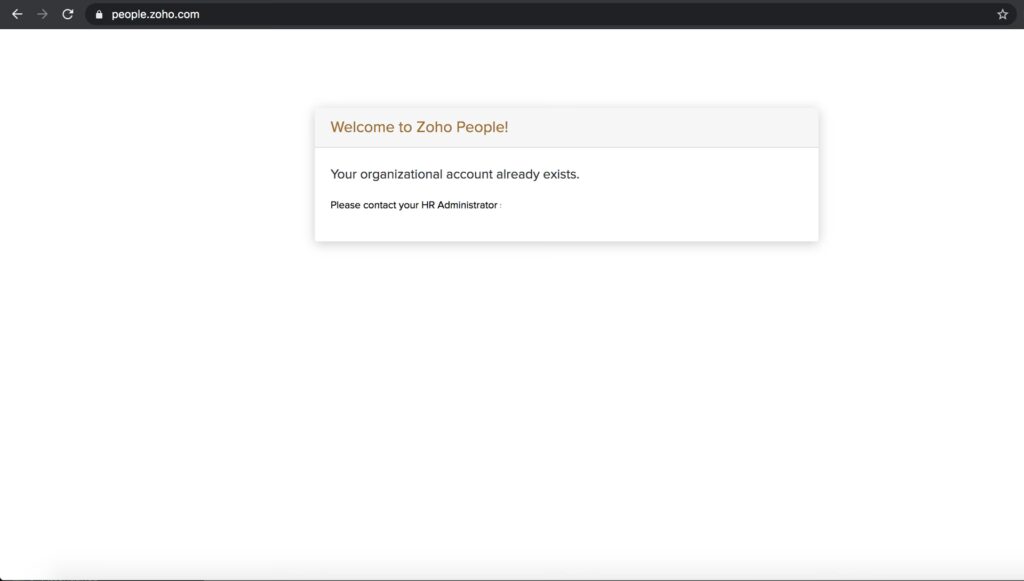Click the browser forward arrow
This screenshot has height=581, width=1024.
pyautogui.click(x=42, y=14)
